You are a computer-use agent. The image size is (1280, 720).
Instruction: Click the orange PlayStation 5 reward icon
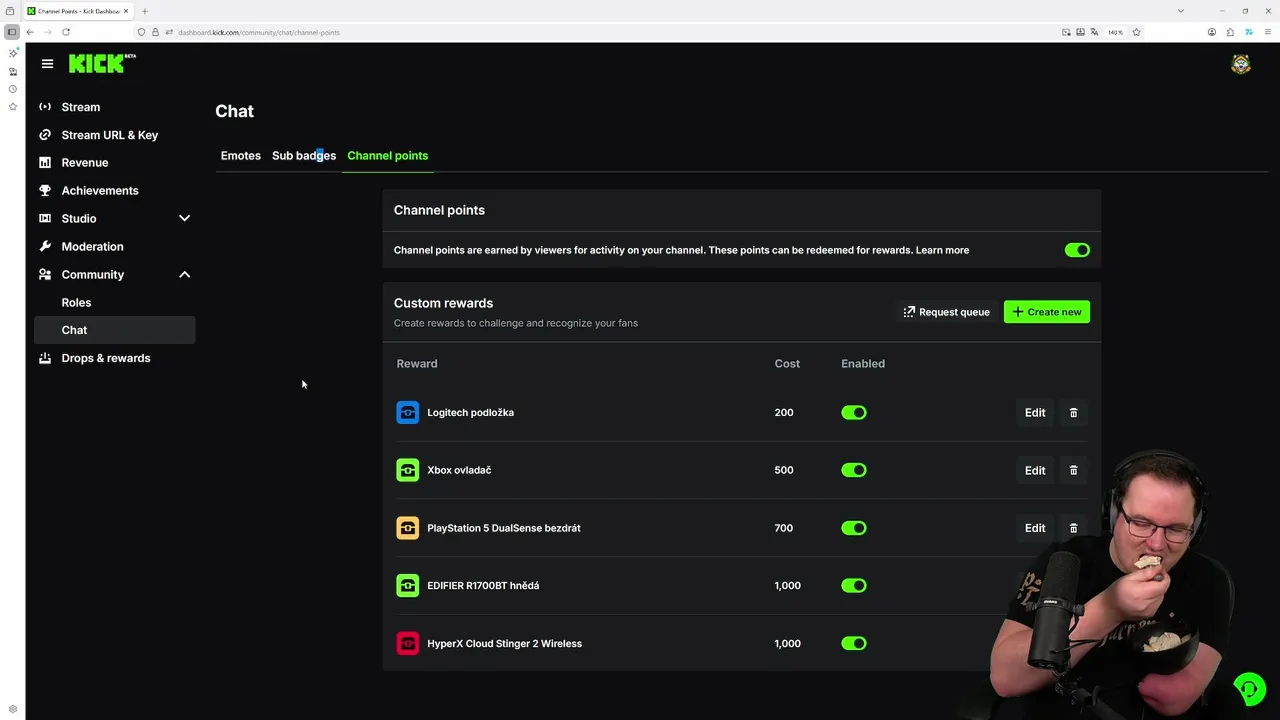point(407,528)
